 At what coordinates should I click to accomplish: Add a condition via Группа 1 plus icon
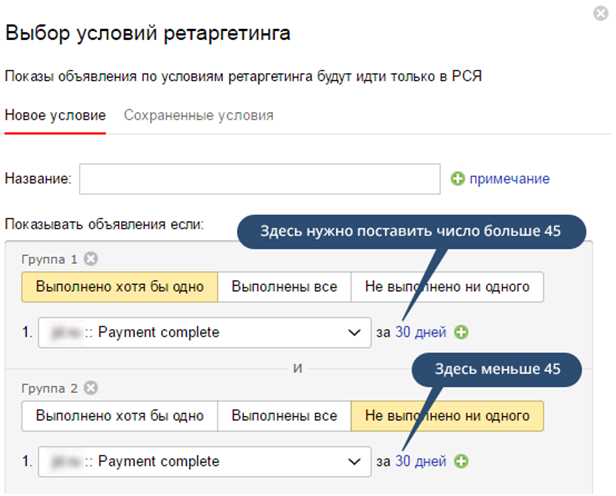[461, 332]
